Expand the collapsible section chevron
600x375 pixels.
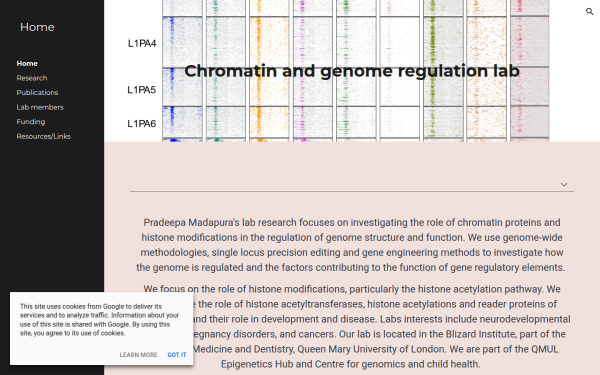pyautogui.click(x=564, y=184)
